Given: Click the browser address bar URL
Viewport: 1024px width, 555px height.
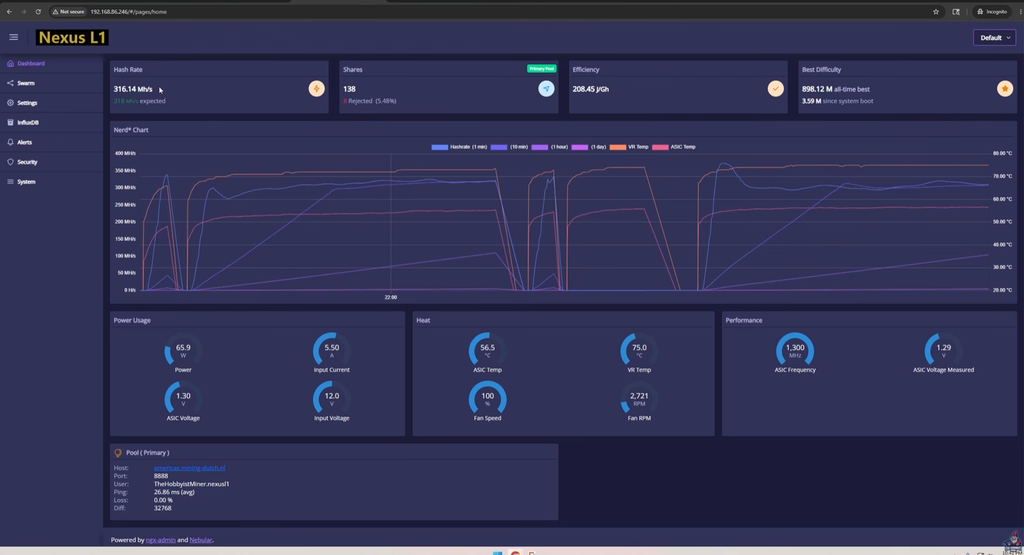Looking at the screenshot, I should pyautogui.click(x=129, y=12).
